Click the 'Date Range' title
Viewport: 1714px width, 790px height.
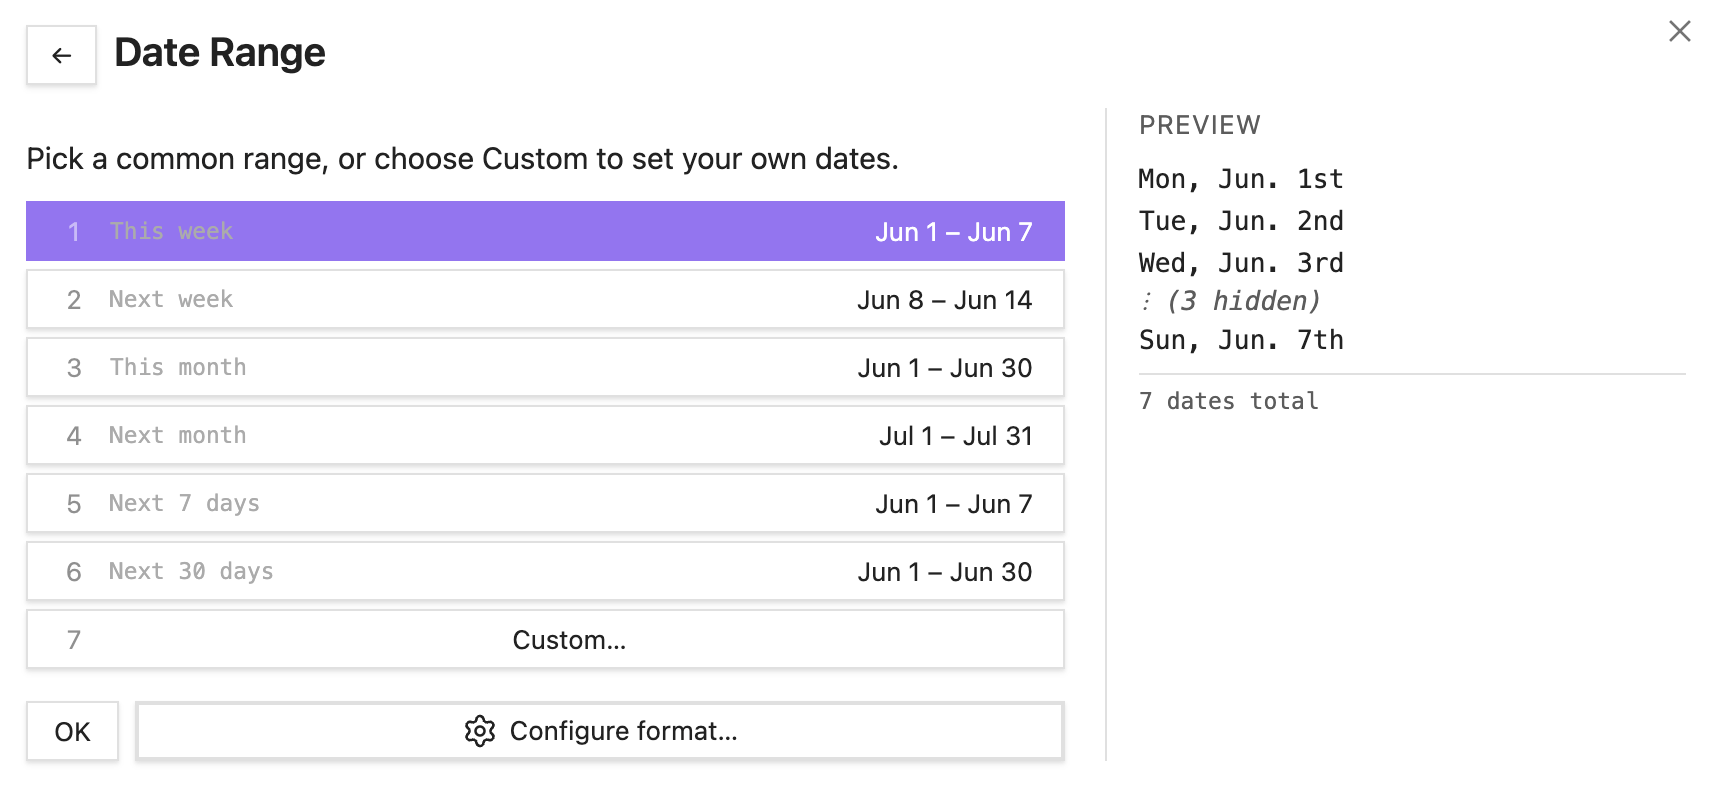tap(220, 53)
